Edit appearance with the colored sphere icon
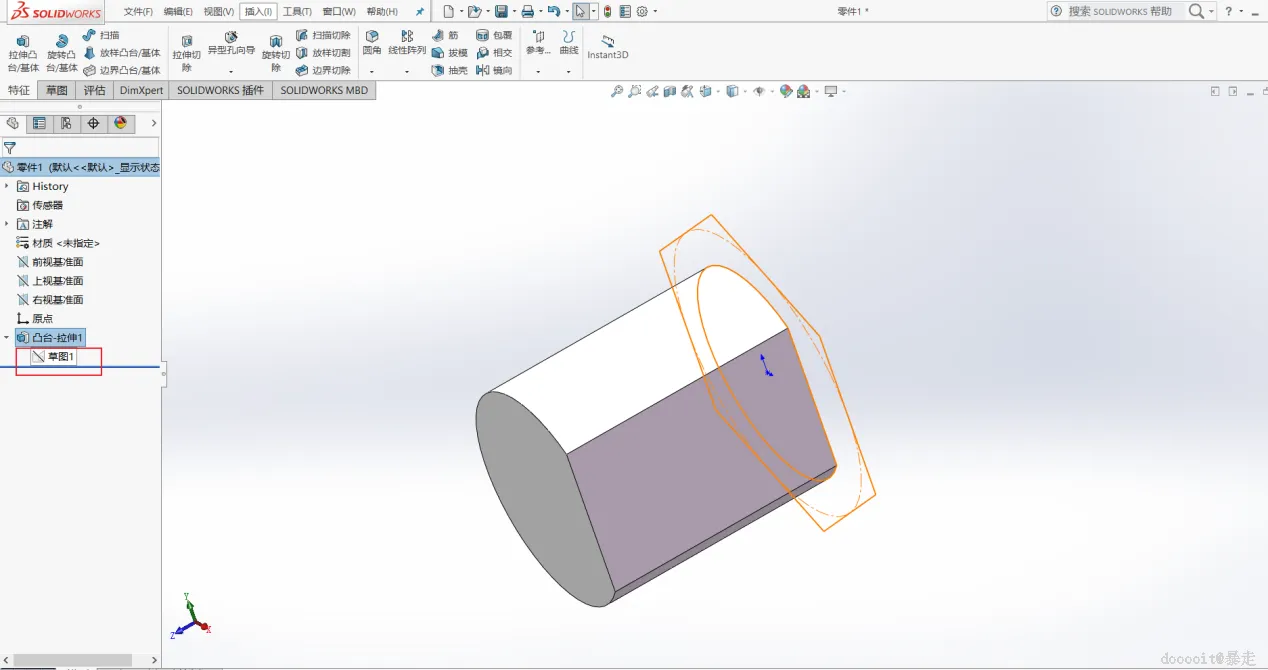Image resolution: width=1268 pixels, height=670 pixels. tap(786, 91)
